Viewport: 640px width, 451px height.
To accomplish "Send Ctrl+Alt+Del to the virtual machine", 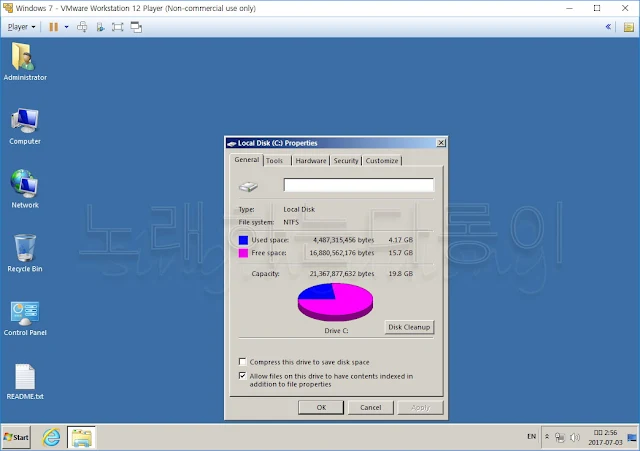I will (82, 27).
